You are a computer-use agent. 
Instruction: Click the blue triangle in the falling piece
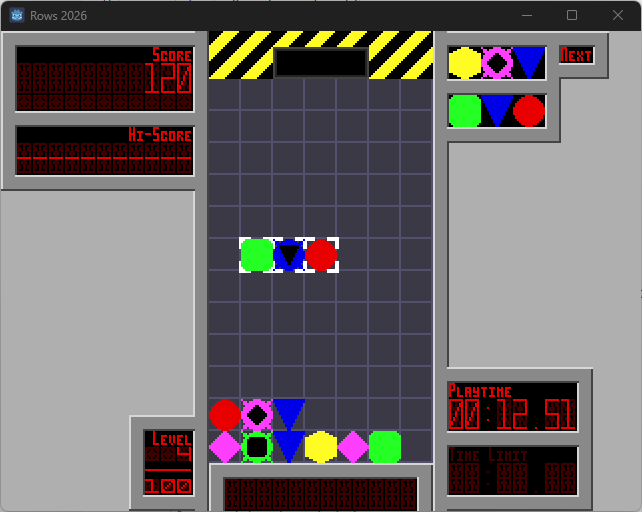pyautogui.click(x=289, y=255)
